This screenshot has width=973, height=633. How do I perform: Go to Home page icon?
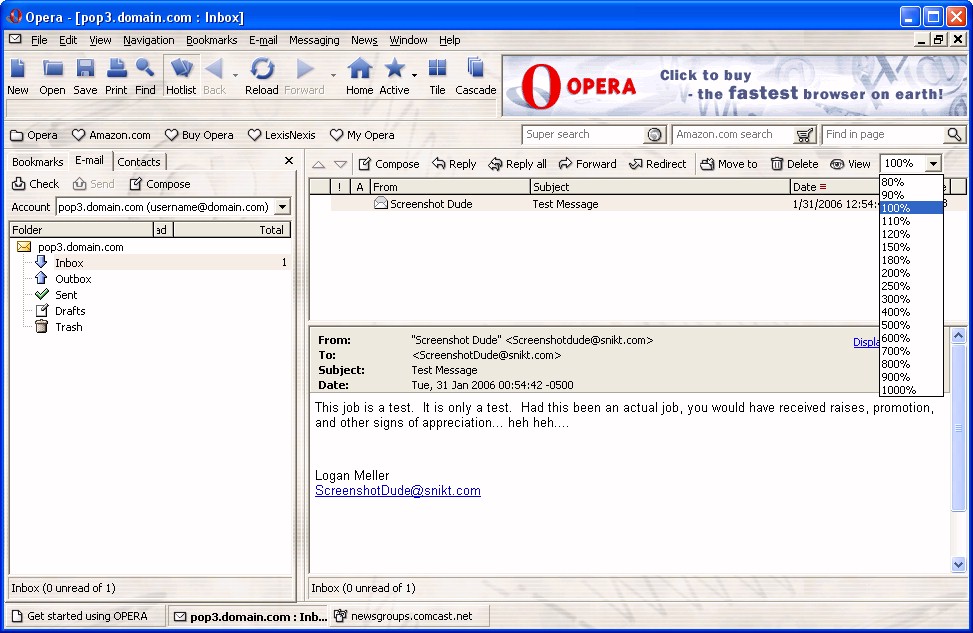(359, 76)
